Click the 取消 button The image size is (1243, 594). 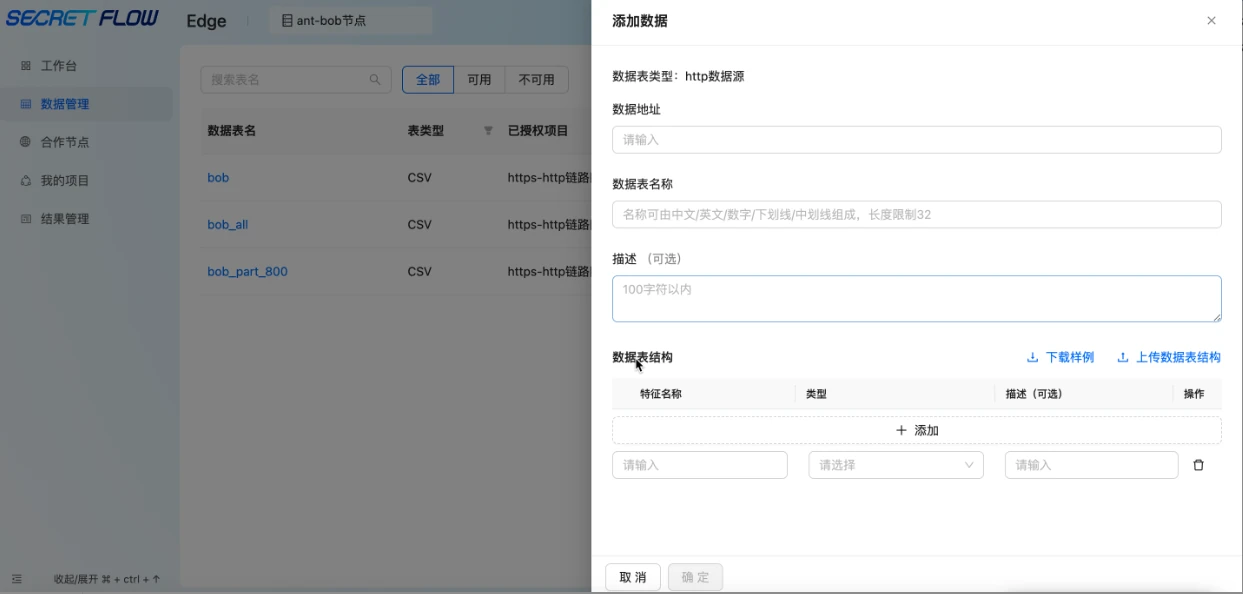(633, 577)
